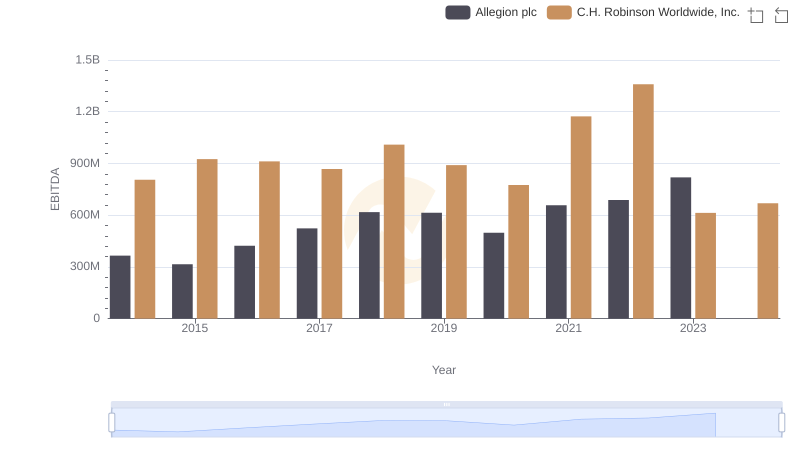Image resolution: width=800 pixels, height=461 pixels.
Task: Click the lone C.H. Robinson bar for 2024
Action: (767, 261)
